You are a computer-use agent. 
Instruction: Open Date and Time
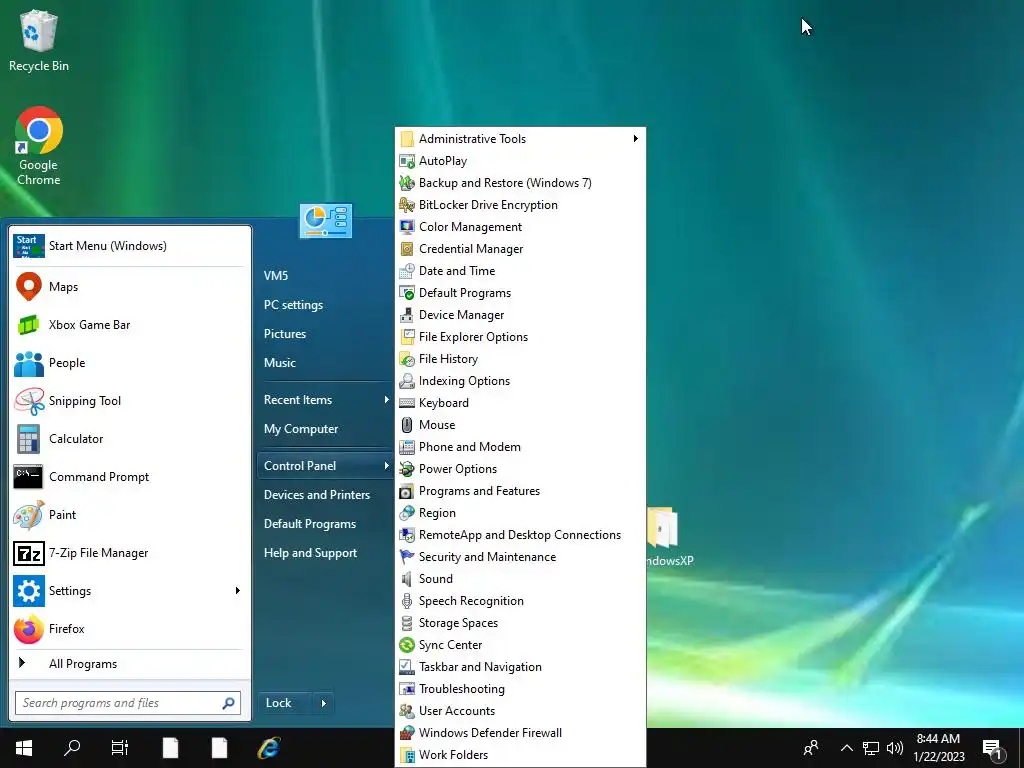520,271
